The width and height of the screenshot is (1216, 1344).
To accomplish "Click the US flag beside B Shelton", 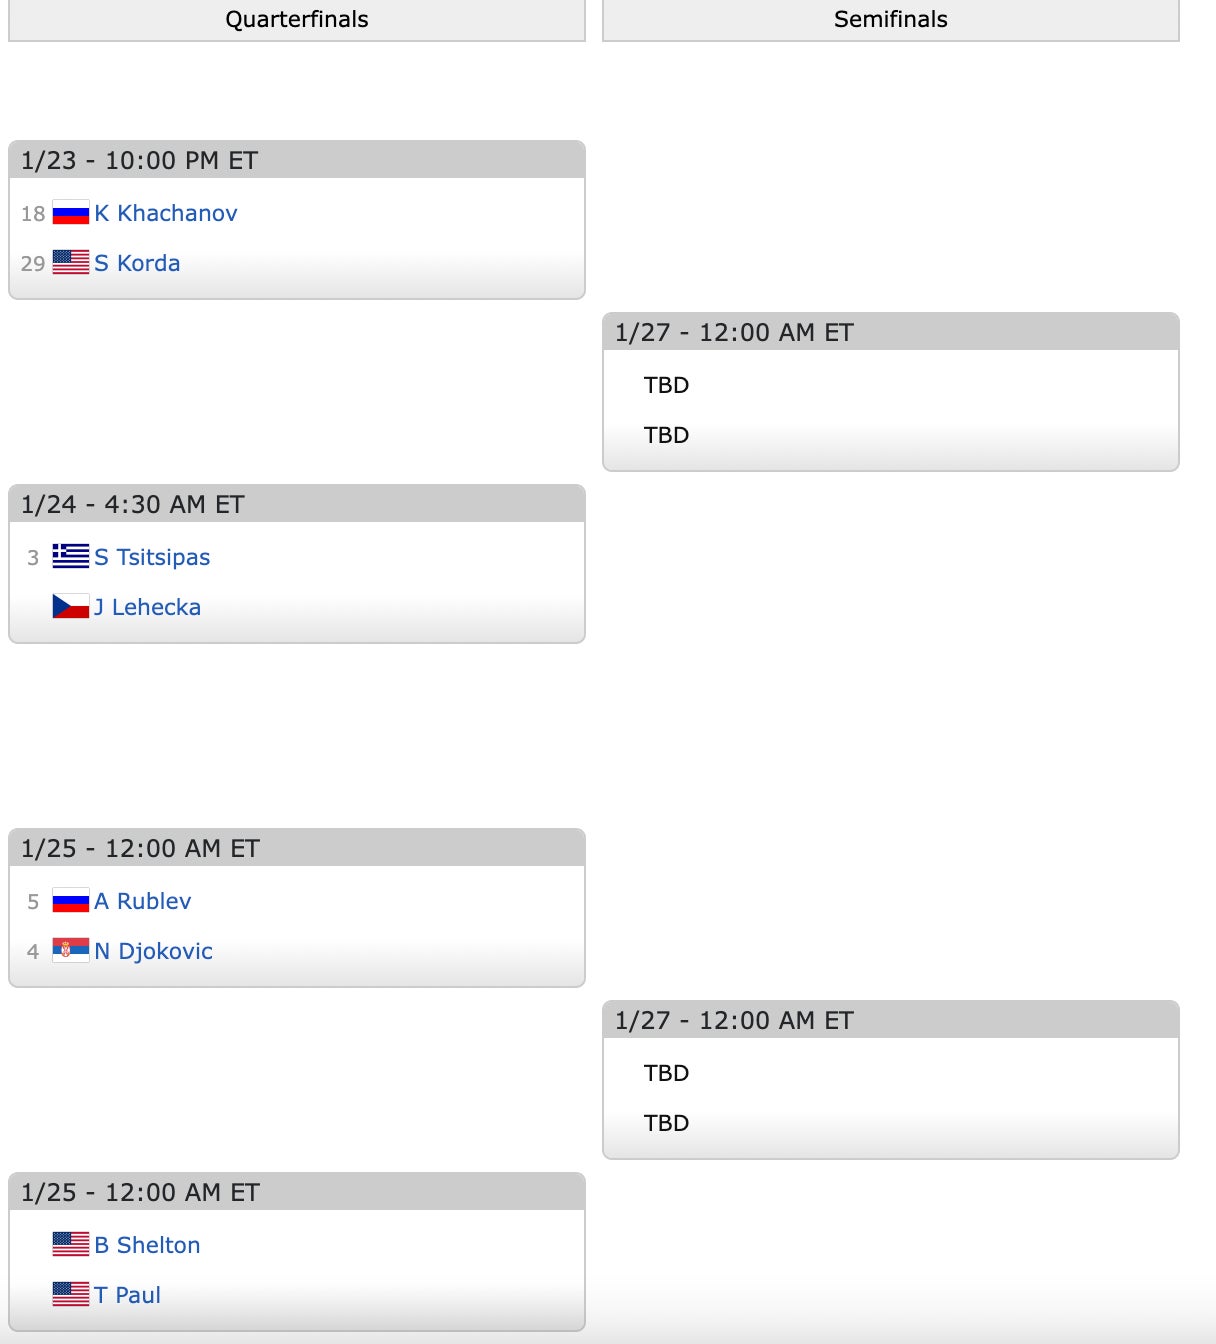I will (x=70, y=1245).
